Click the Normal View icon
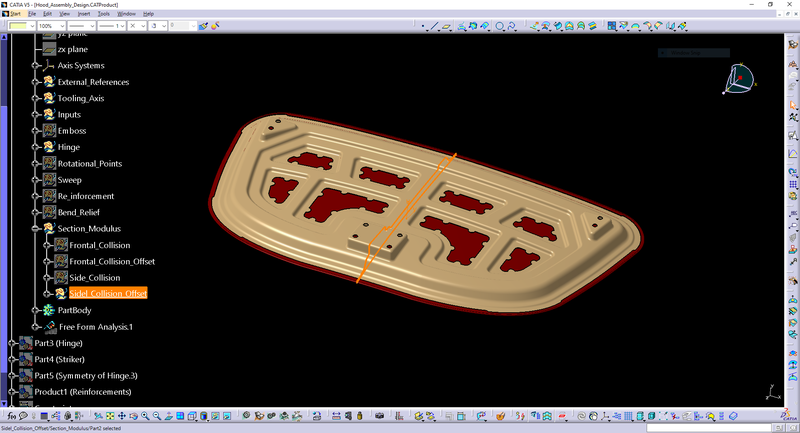Viewport: 800px width, 433px height. [x=169, y=416]
